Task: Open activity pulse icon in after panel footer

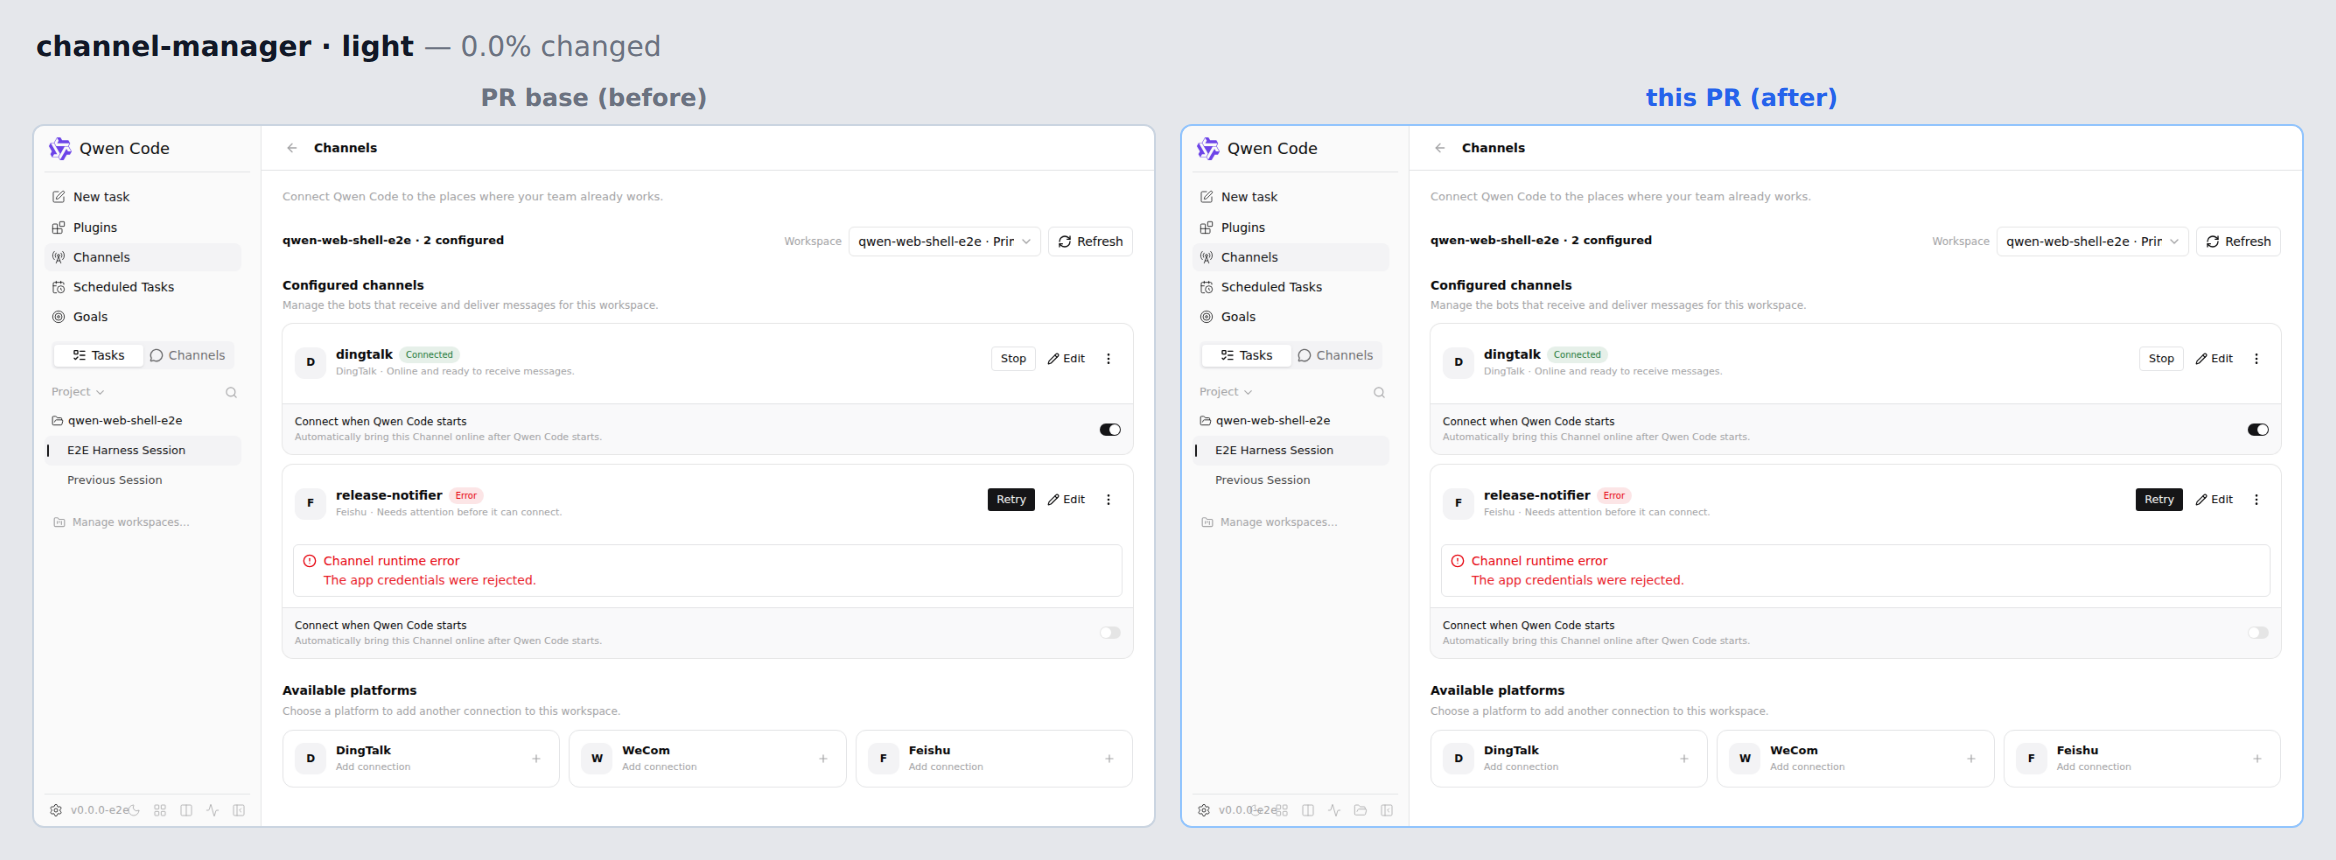Action: (1334, 810)
